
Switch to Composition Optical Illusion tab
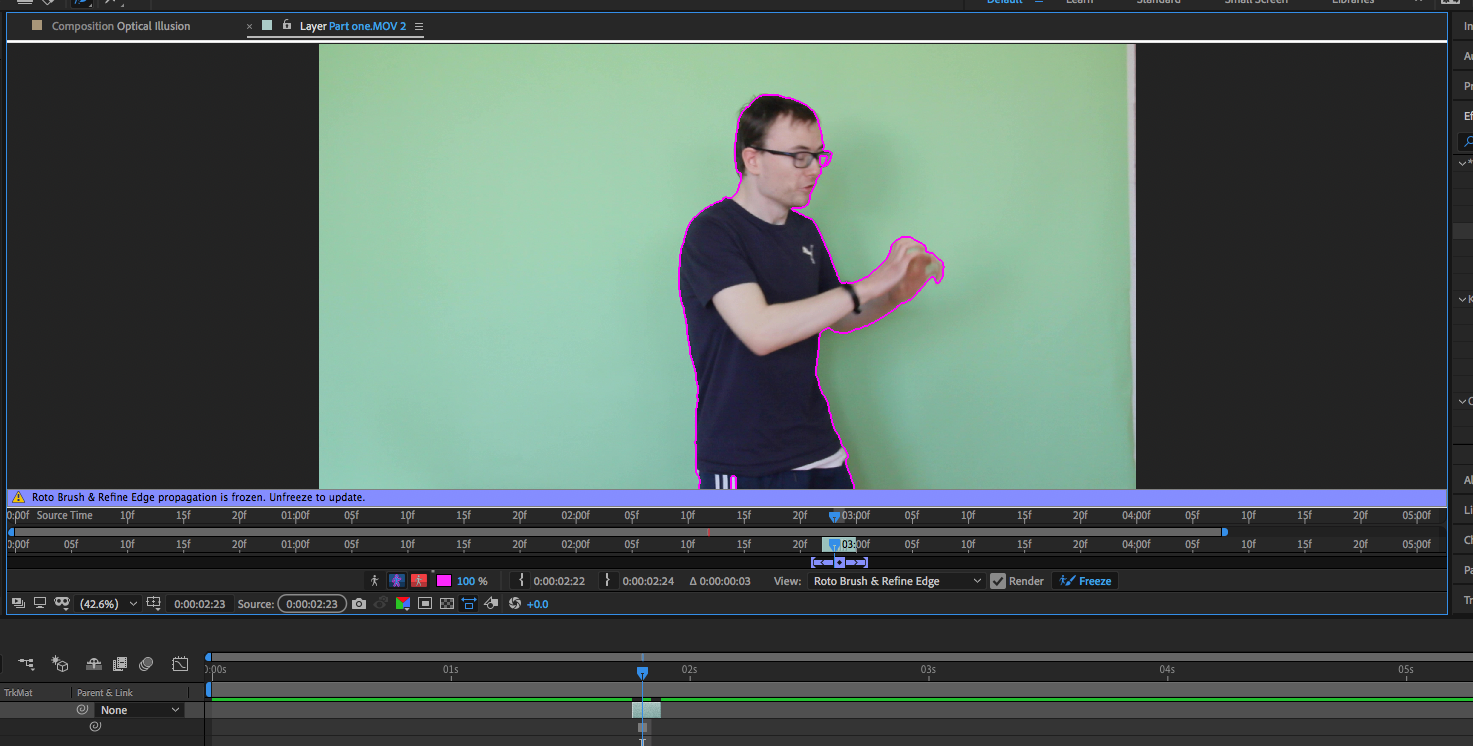click(x=120, y=26)
